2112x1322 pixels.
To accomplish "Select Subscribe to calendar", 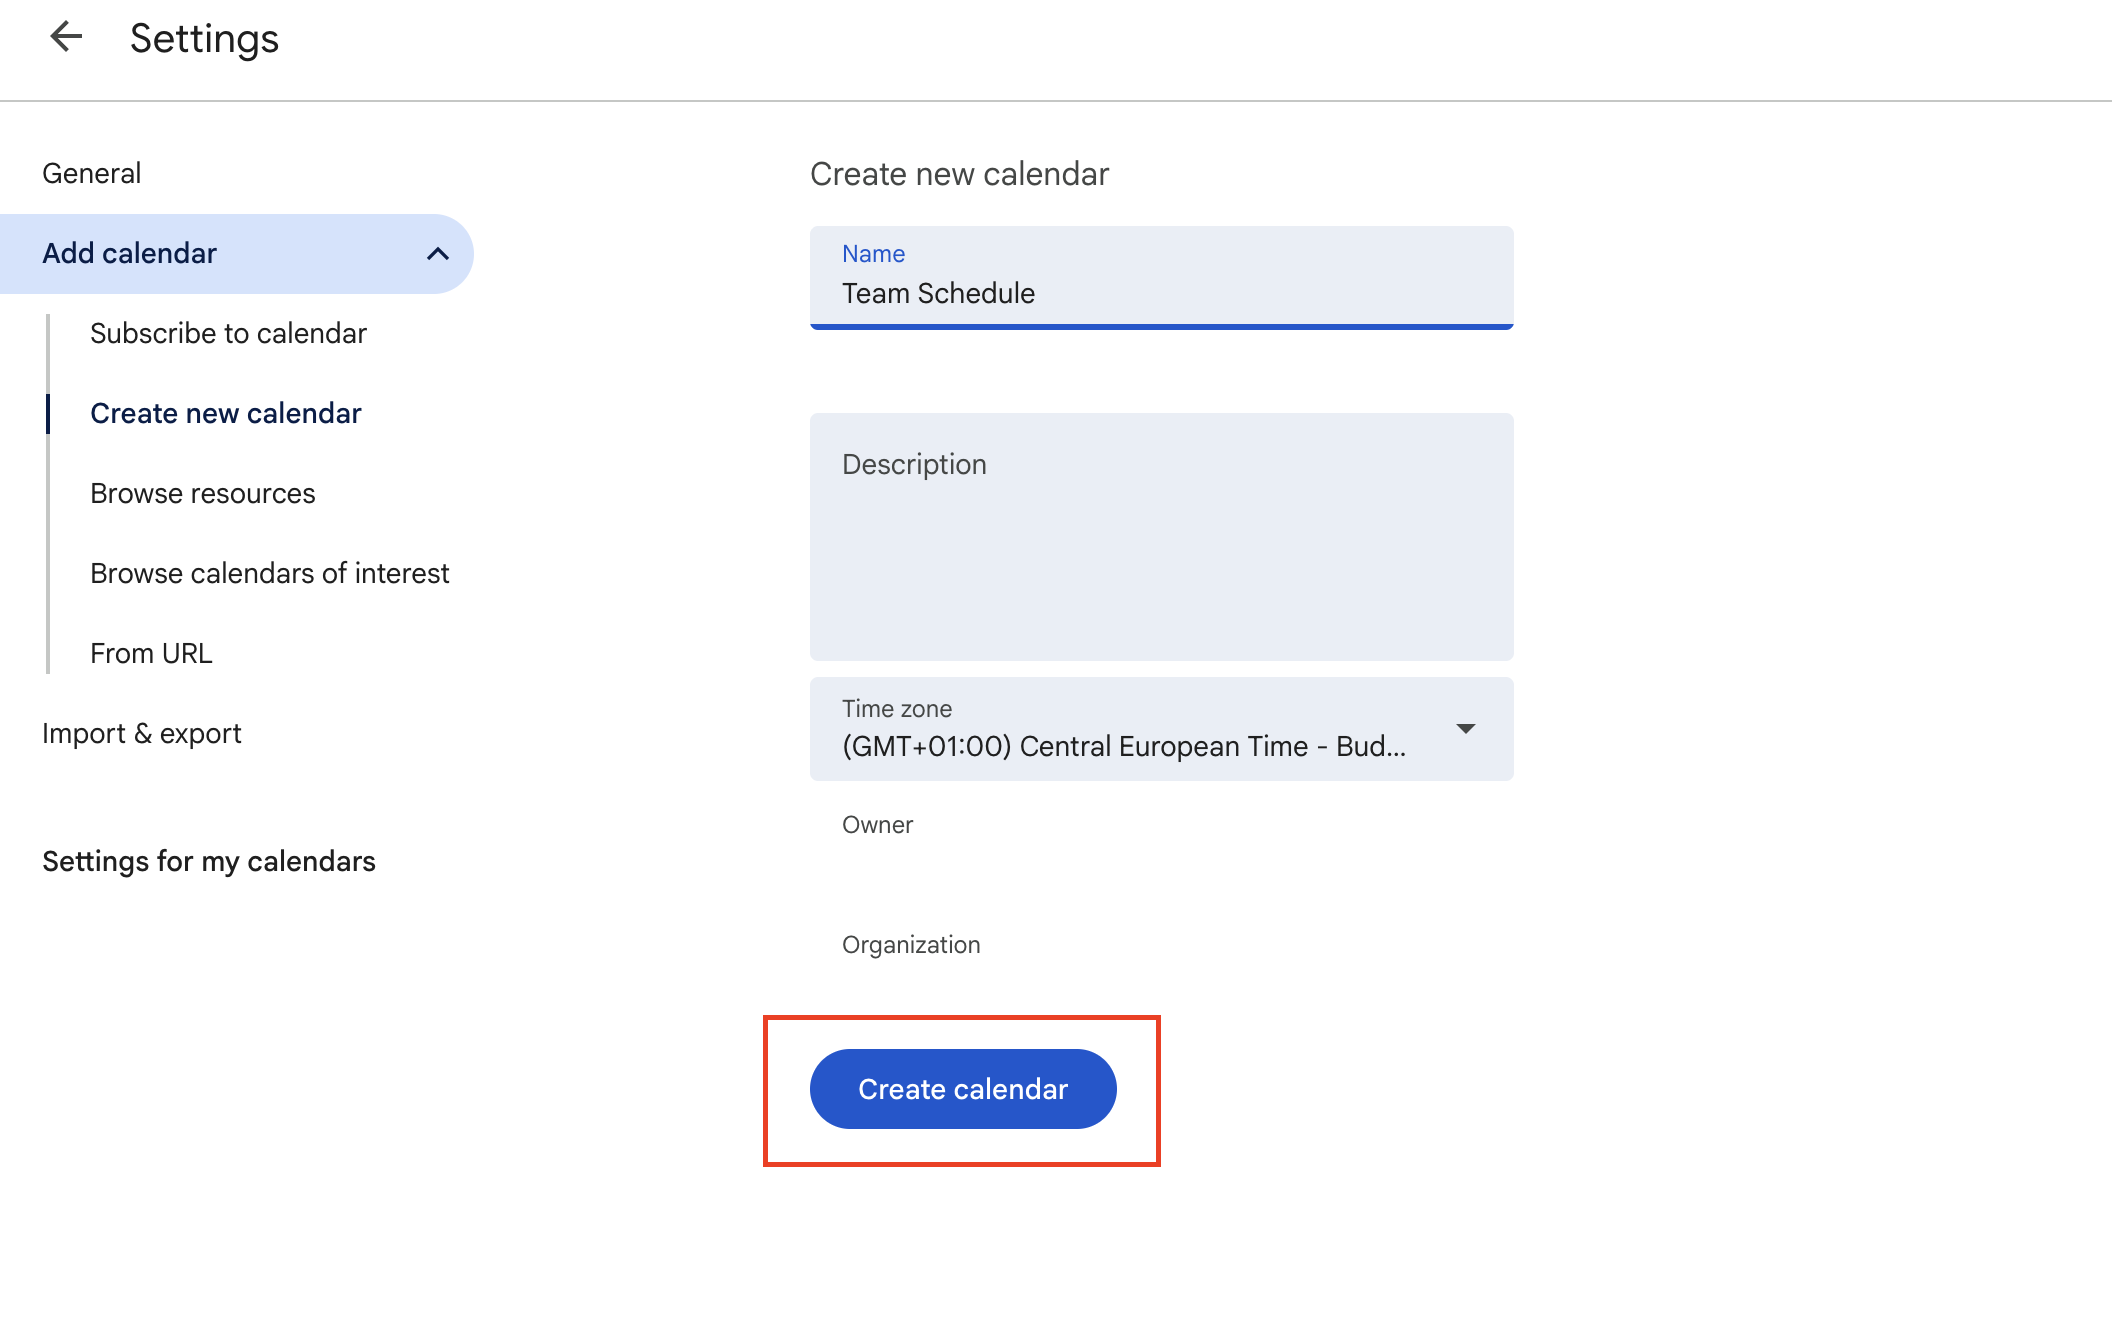I will pyautogui.click(x=228, y=333).
